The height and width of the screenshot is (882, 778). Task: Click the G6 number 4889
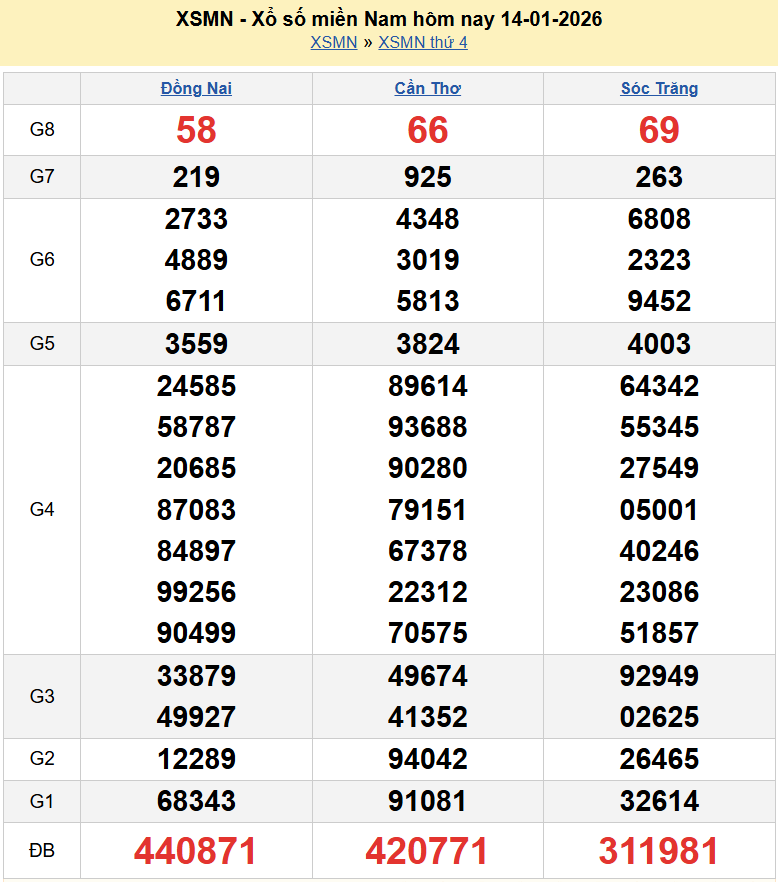tap(196, 260)
